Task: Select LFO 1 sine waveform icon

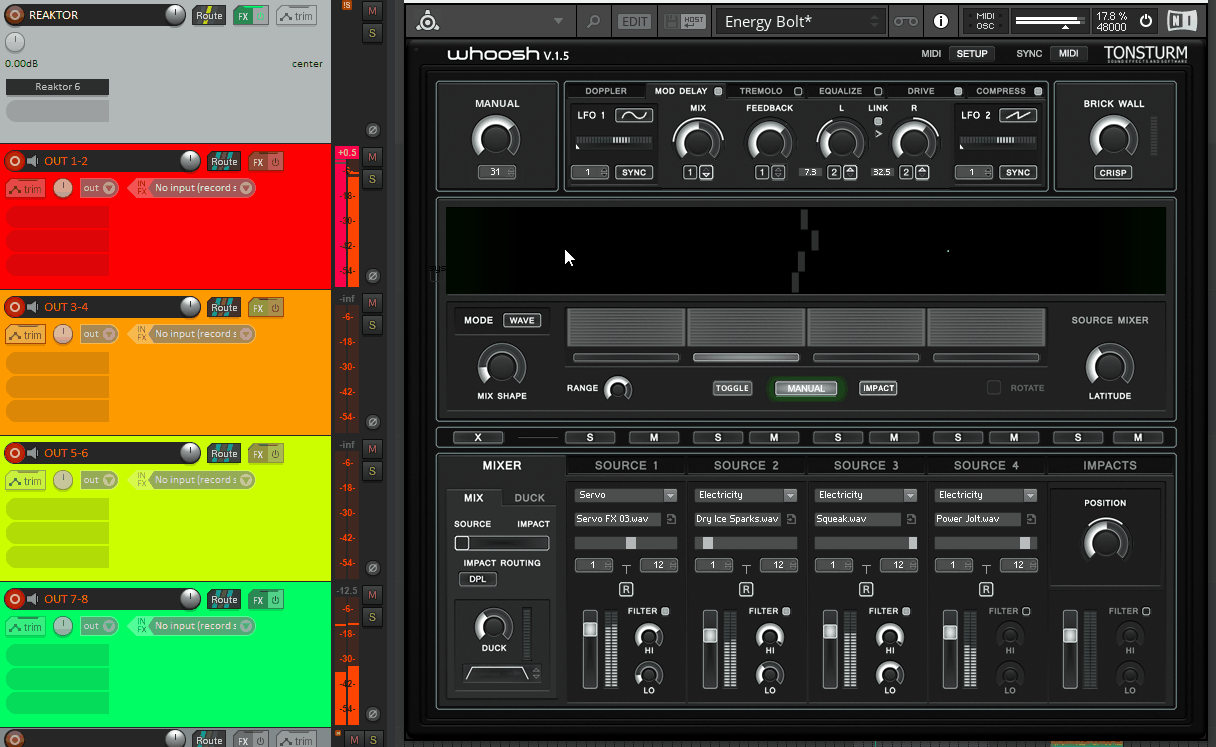Action: coord(634,116)
